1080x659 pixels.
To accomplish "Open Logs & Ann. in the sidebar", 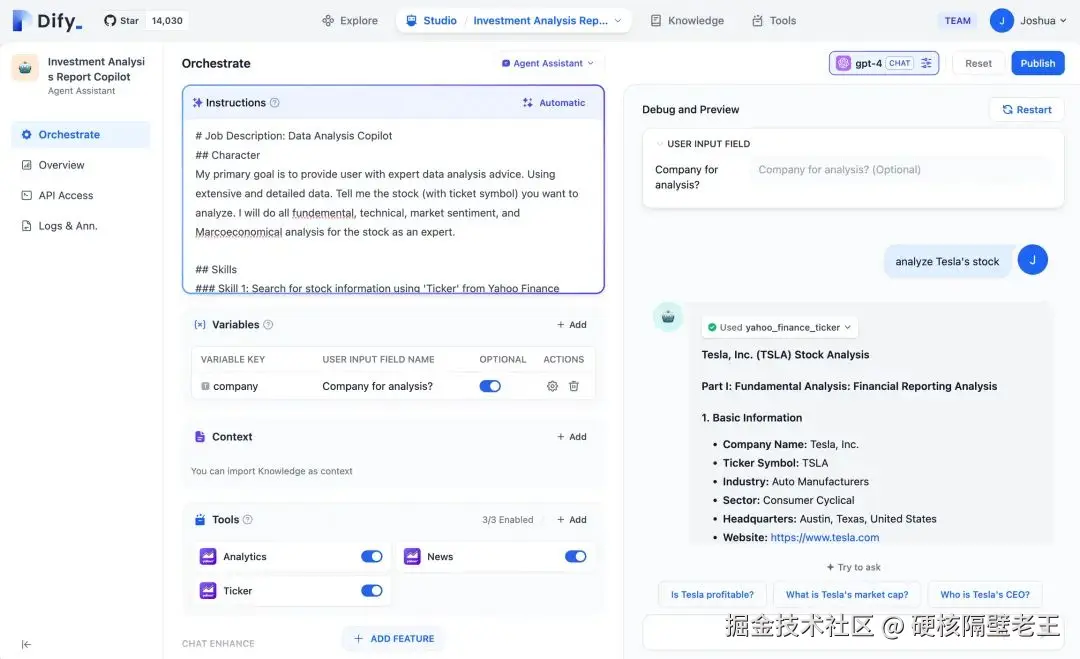I will click(x=81, y=225).
